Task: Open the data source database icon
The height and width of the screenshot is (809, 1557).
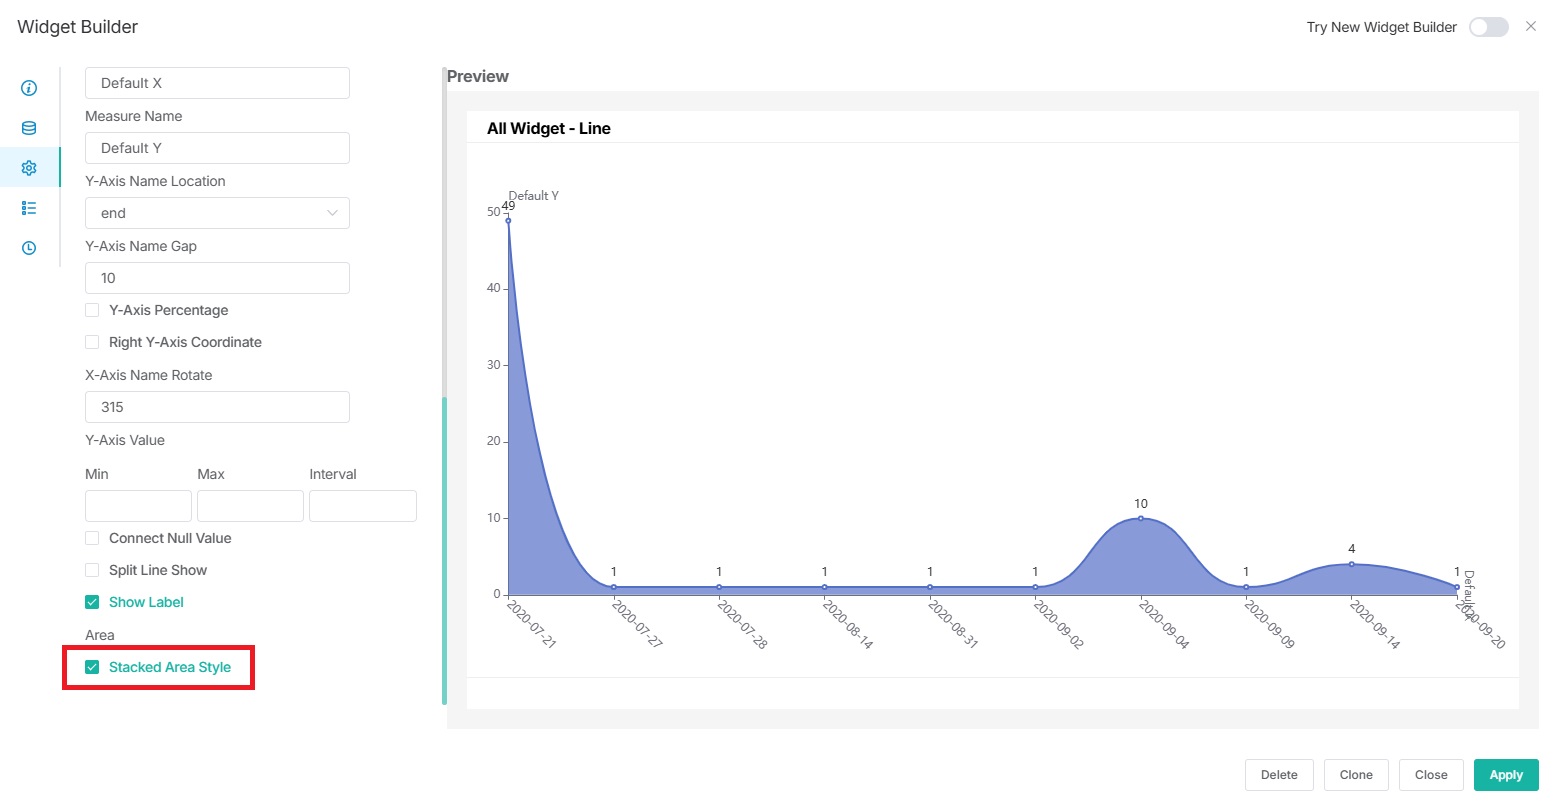Action: [x=29, y=128]
